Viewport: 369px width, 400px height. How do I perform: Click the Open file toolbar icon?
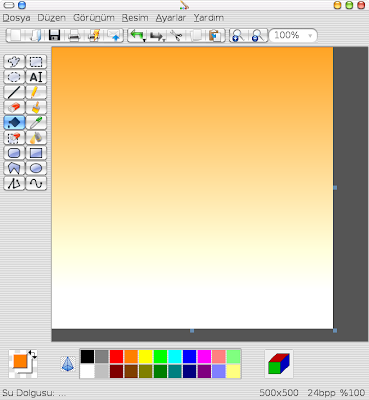35,35
